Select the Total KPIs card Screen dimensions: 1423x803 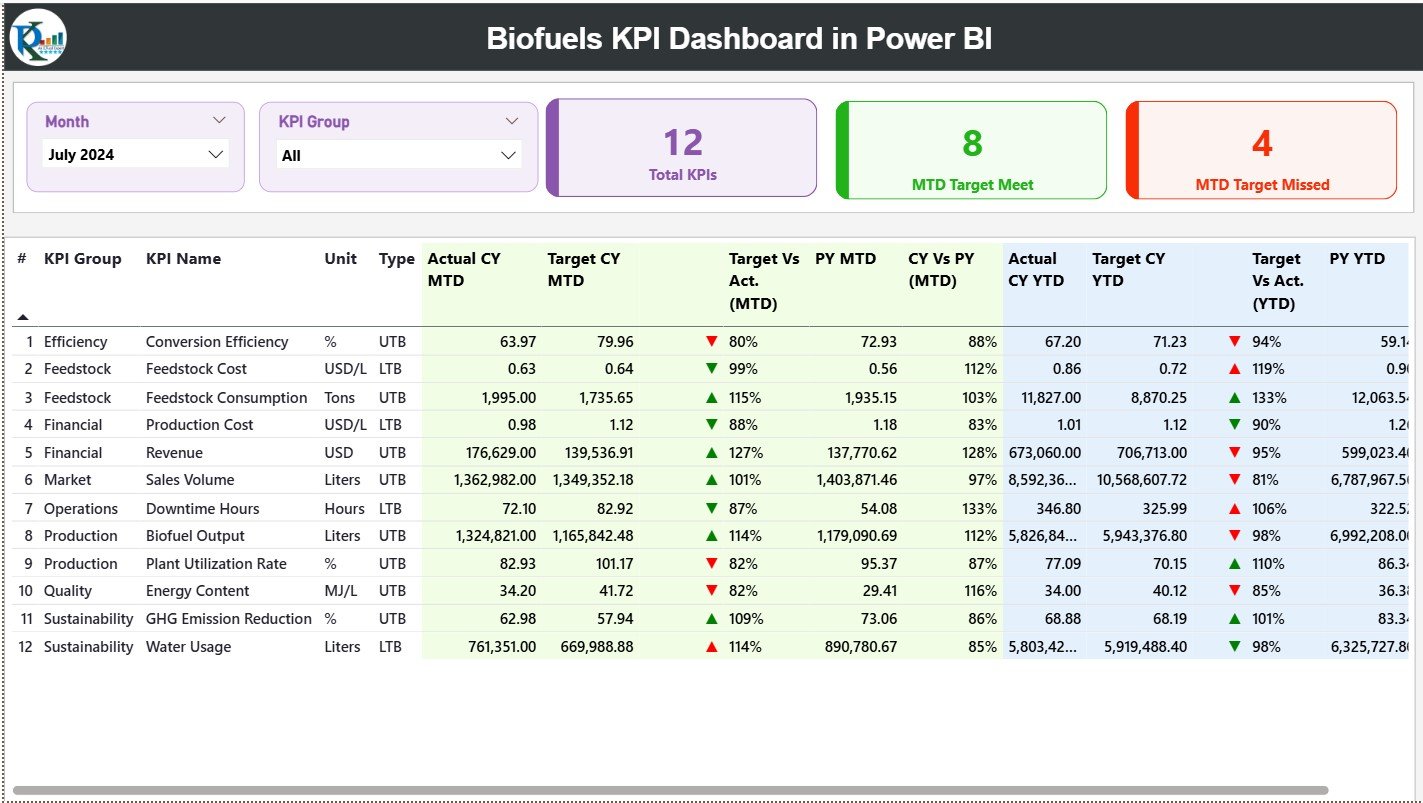[x=681, y=148]
